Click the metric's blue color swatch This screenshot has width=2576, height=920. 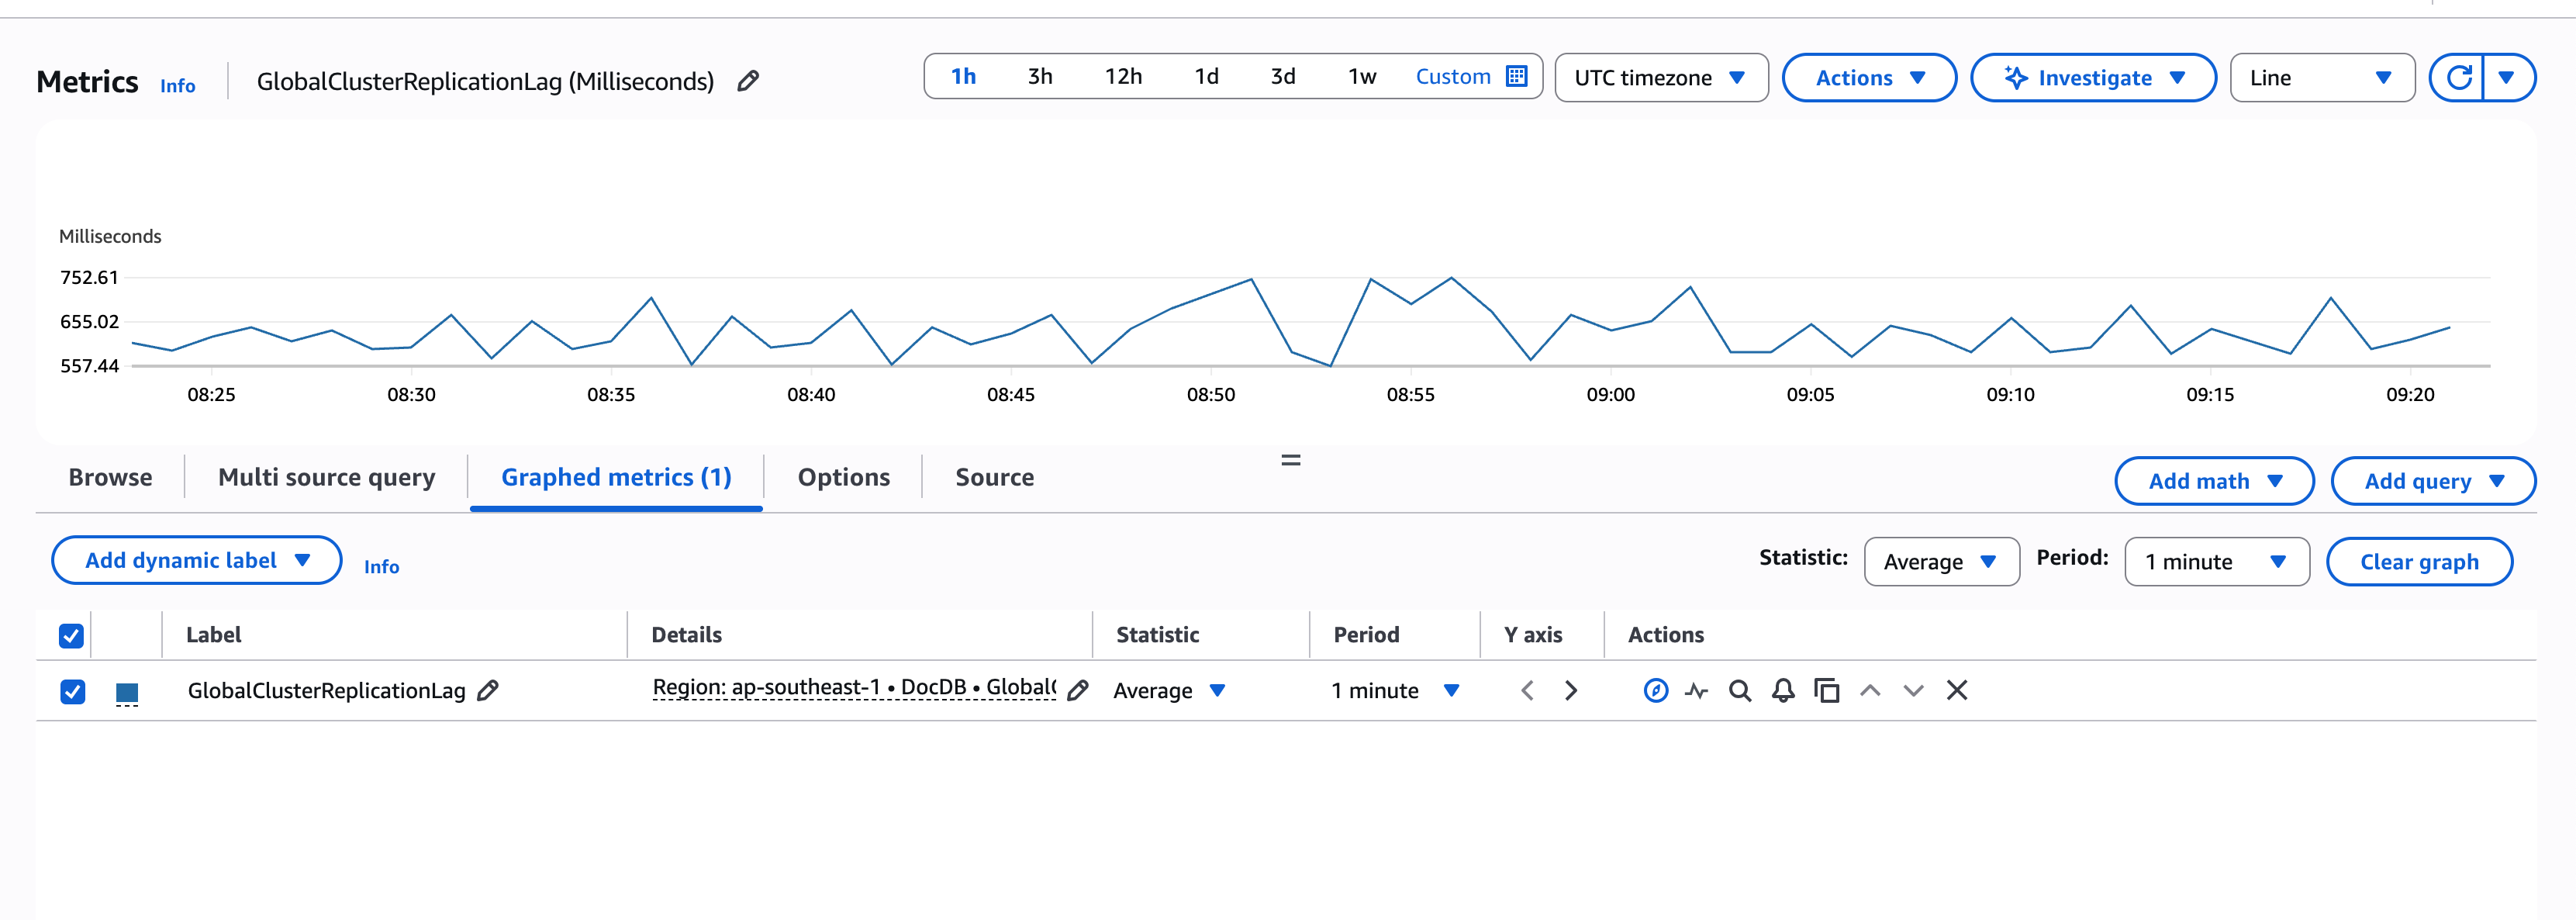(x=127, y=691)
